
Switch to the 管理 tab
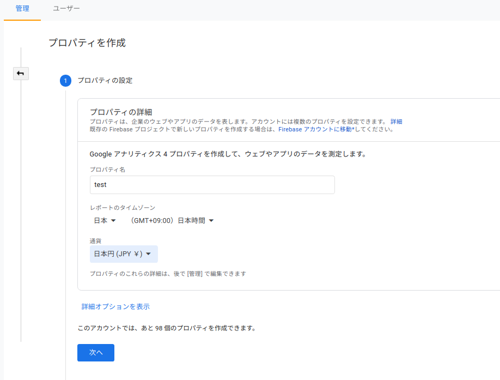coord(22,9)
